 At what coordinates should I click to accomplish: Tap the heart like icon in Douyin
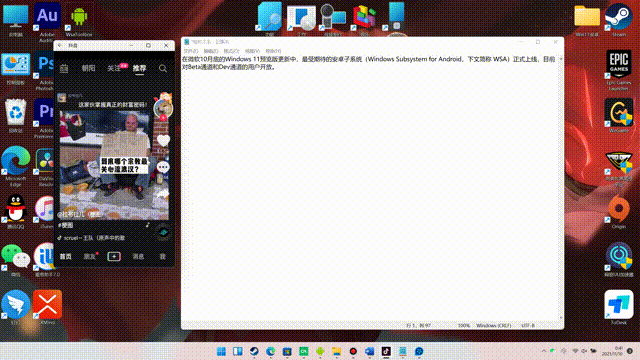(163, 140)
